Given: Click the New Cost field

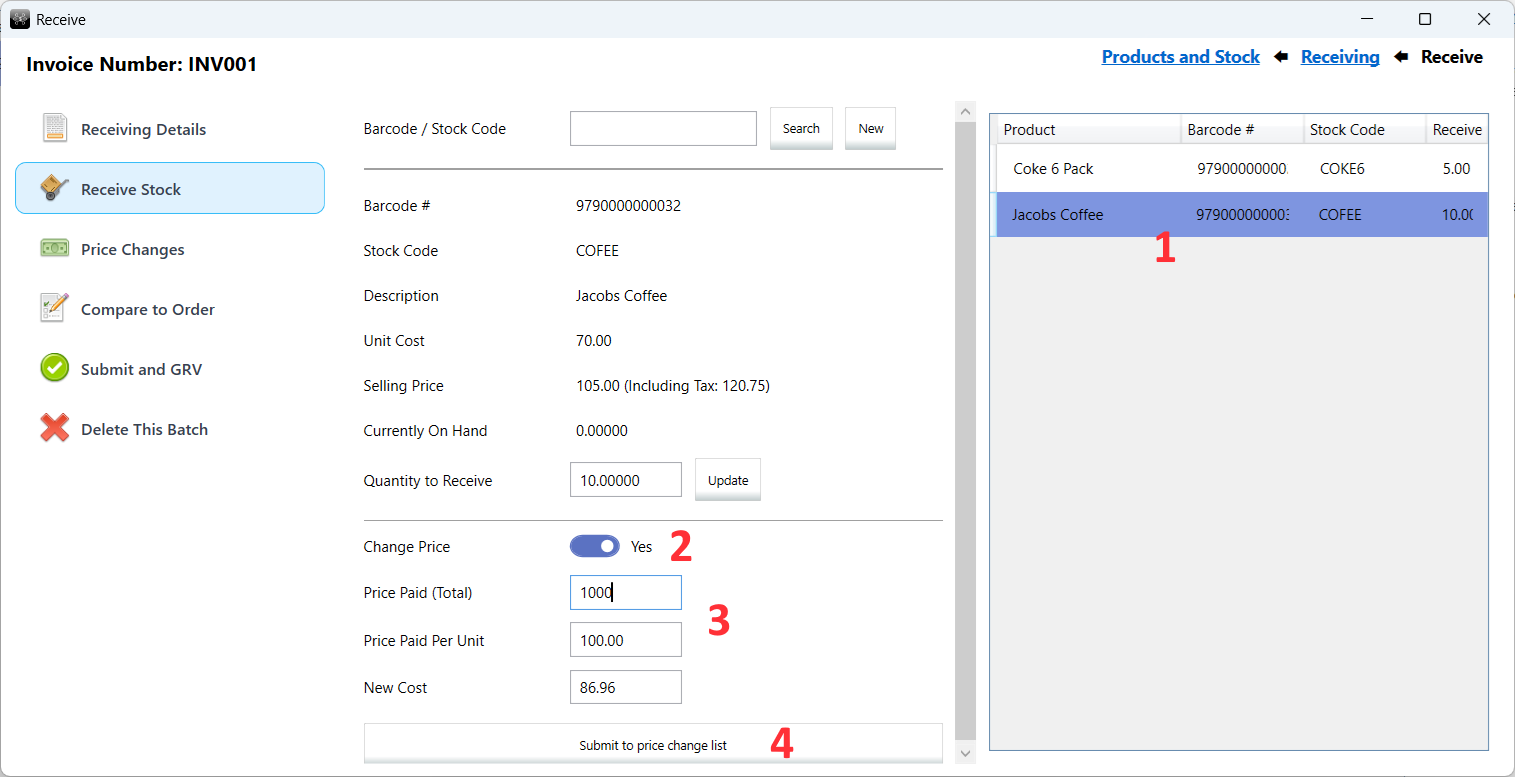Looking at the screenshot, I should [x=626, y=687].
